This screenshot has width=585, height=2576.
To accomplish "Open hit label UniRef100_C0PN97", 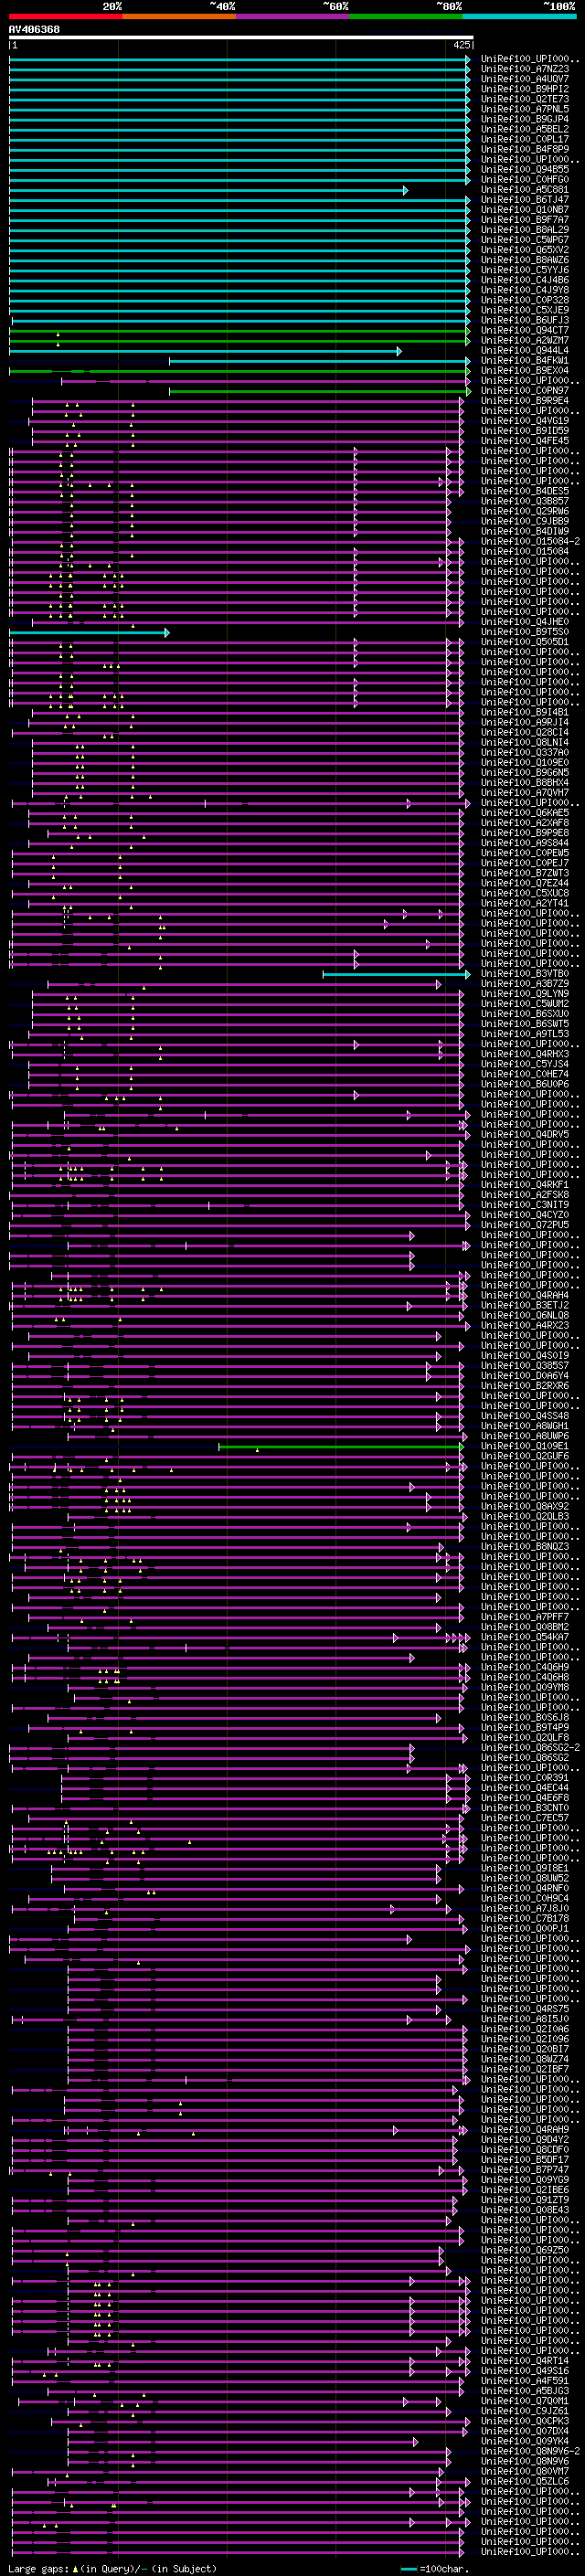I will [x=525, y=391].
